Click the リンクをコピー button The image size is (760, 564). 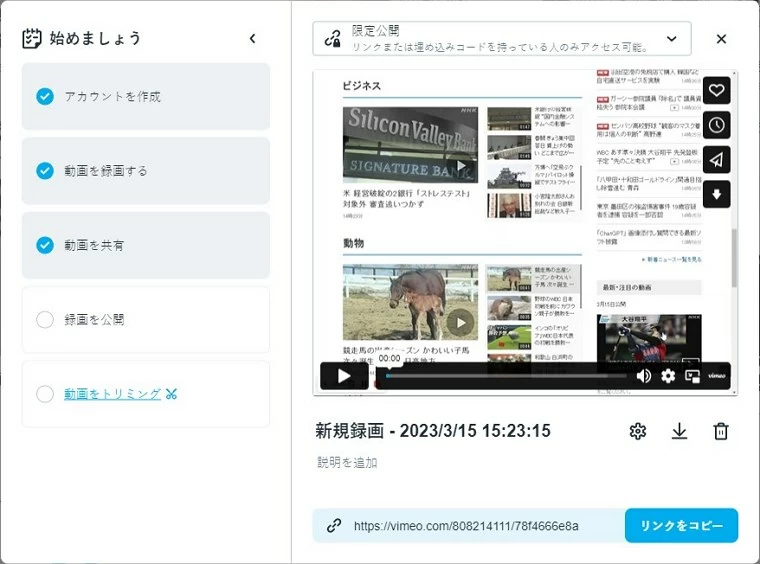pos(681,526)
